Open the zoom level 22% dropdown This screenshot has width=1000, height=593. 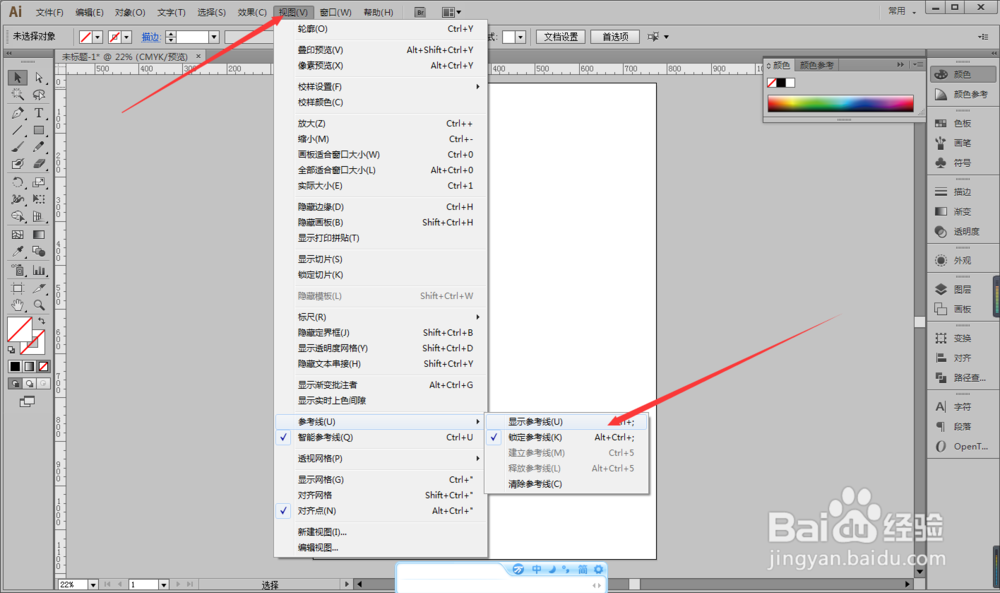[x=93, y=584]
